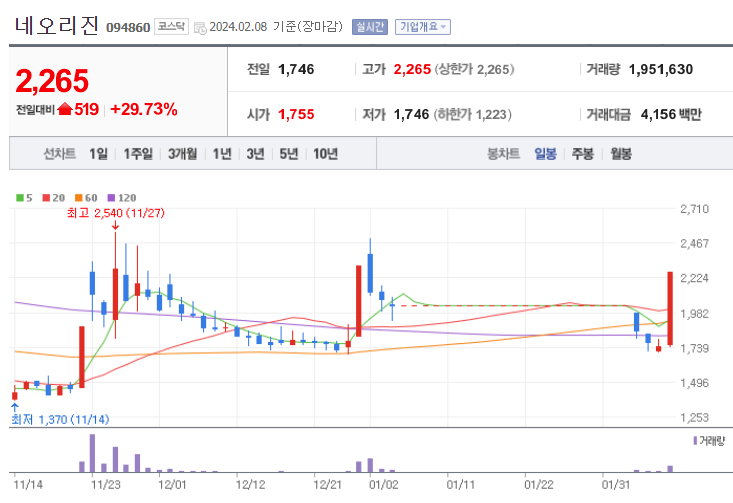
Task: Click the orange 60-day moving average swatch
Action: [79, 198]
